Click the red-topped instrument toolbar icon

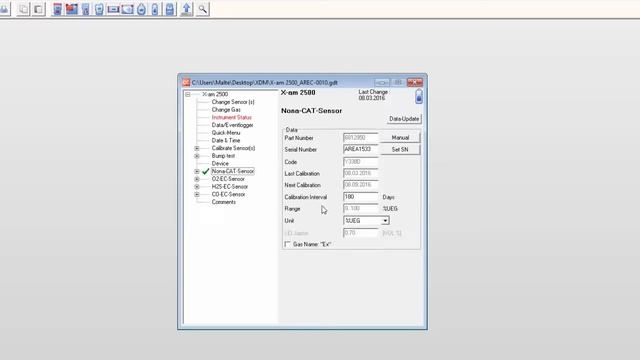[x=58, y=9]
